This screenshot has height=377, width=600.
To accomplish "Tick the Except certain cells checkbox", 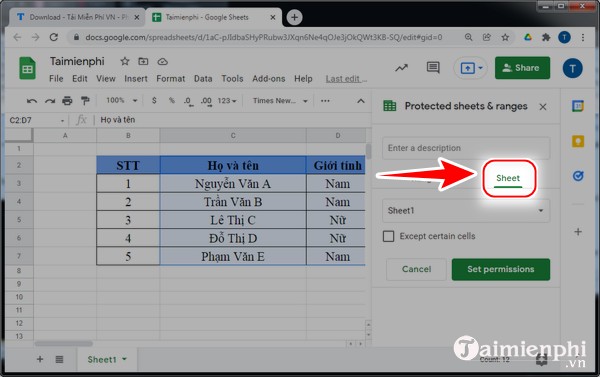I will point(388,236).
